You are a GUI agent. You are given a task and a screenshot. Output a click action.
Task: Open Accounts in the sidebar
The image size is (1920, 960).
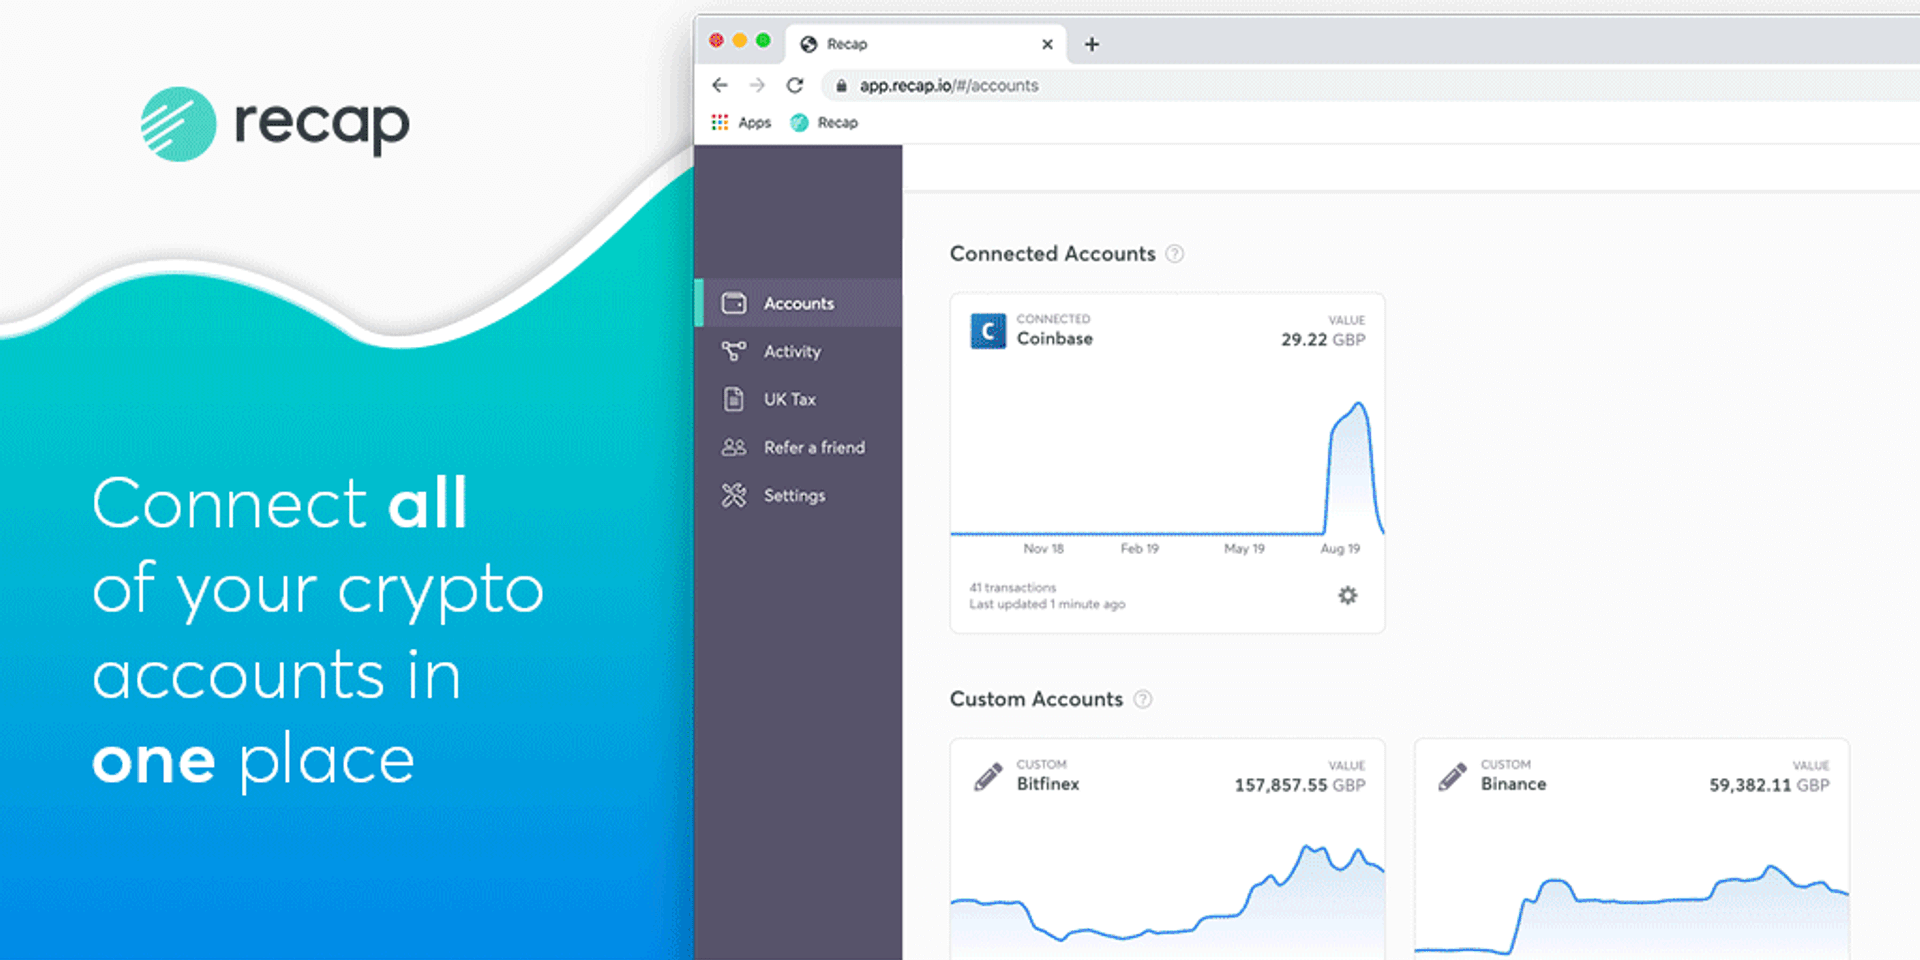pos(799,303)
